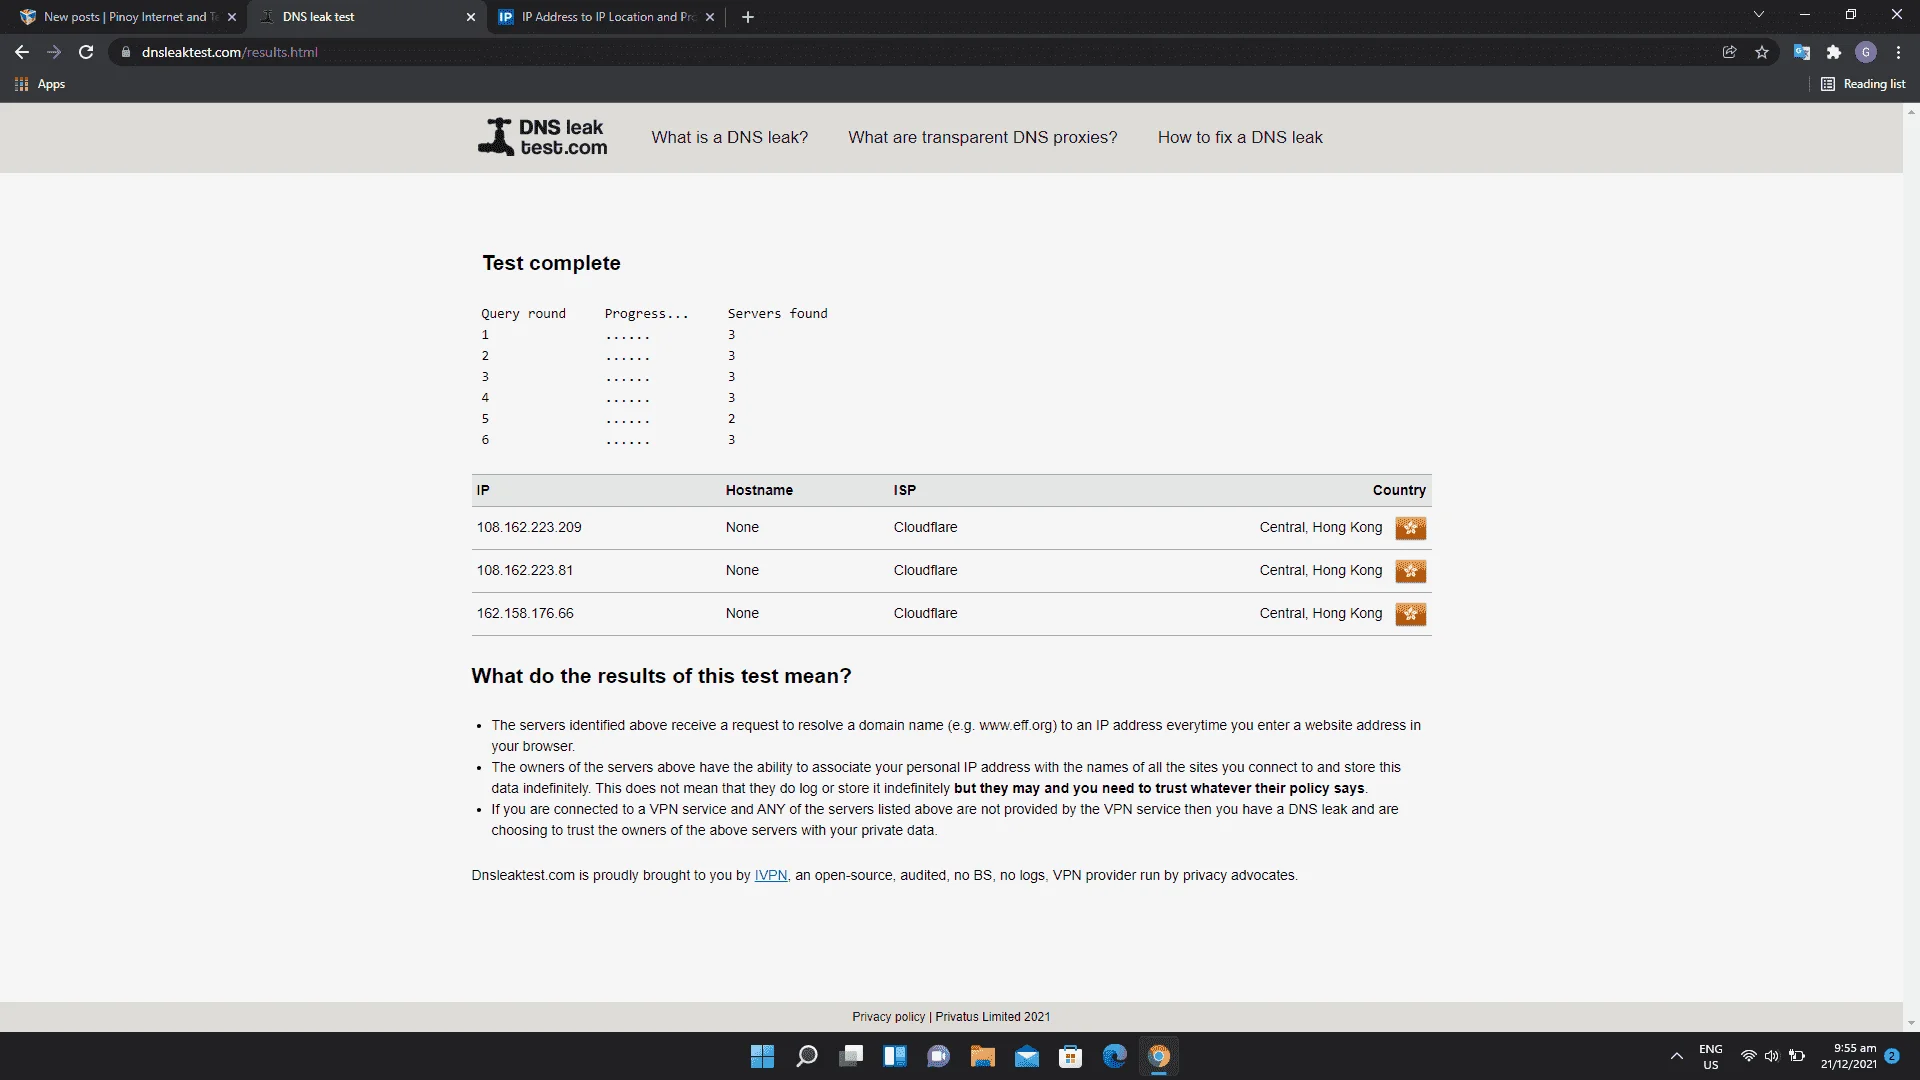Click the Chrome icon on the taskbar
The image size is (1920, 1080).
point(1159,1057)
